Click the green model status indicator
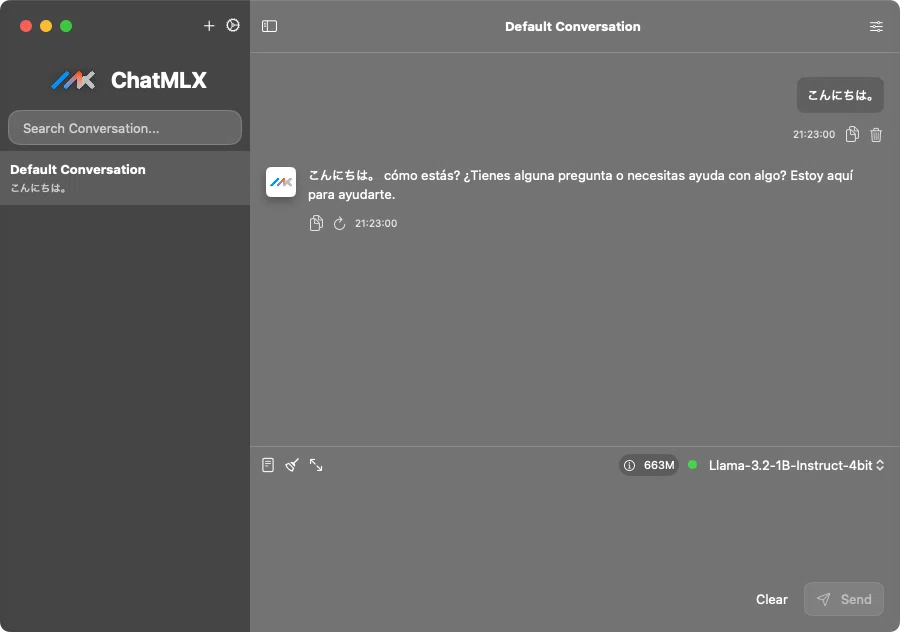 (x=693, y=465)
